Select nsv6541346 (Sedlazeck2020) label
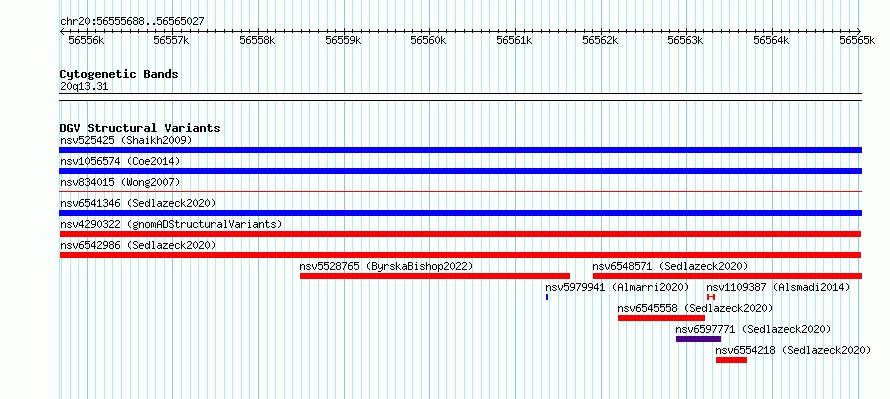The height and width of the screenshot is (399, 890). [x=138, y=203]
